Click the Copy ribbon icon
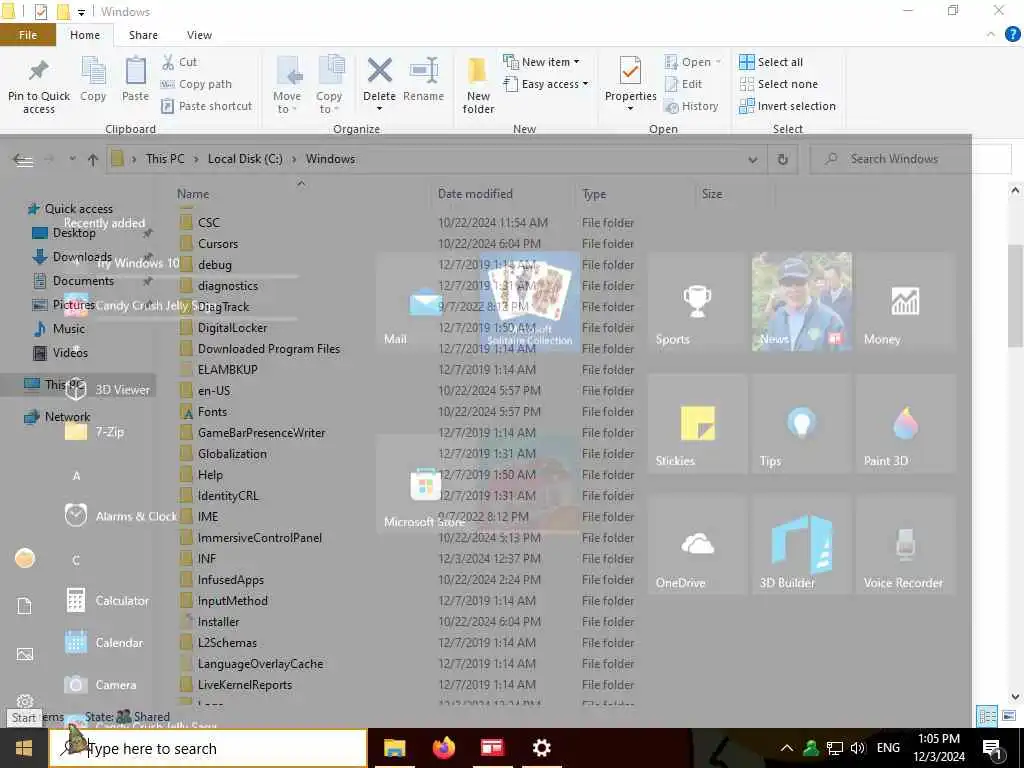The image size is (1024, 768). (x=93, y=79)
